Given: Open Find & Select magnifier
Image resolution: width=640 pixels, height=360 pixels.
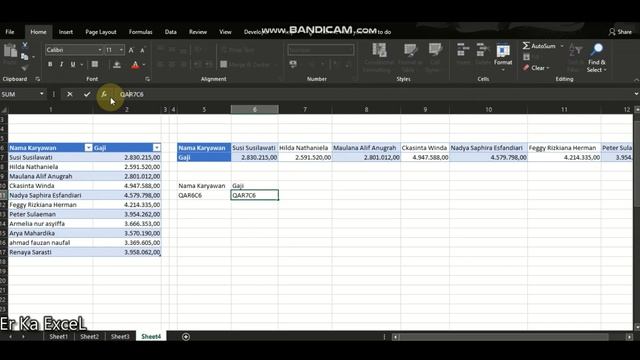Looking at the screenshot, I should pos(597,57).
